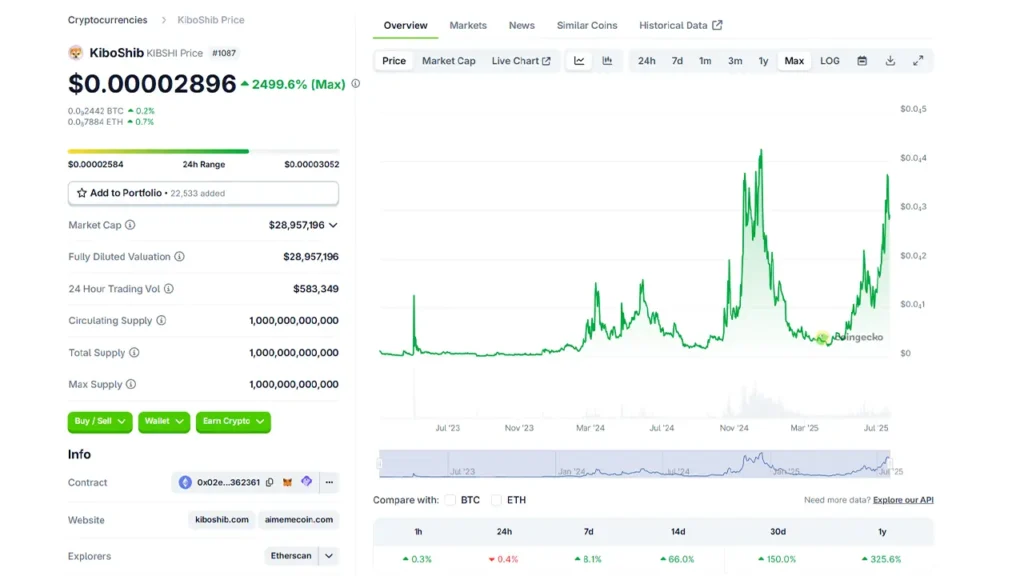Switch to the Markets tab
This screenshot has width=1024, height=576.
468,25
